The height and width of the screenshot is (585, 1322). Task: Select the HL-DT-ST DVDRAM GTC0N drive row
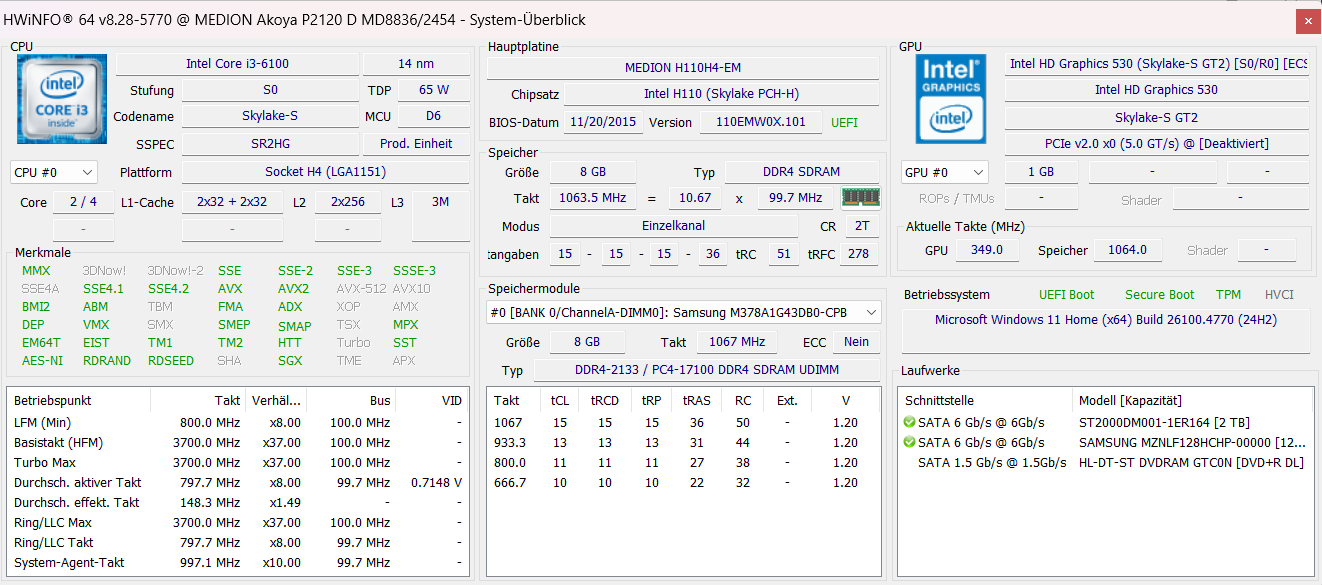click(x=1105, y=463)
